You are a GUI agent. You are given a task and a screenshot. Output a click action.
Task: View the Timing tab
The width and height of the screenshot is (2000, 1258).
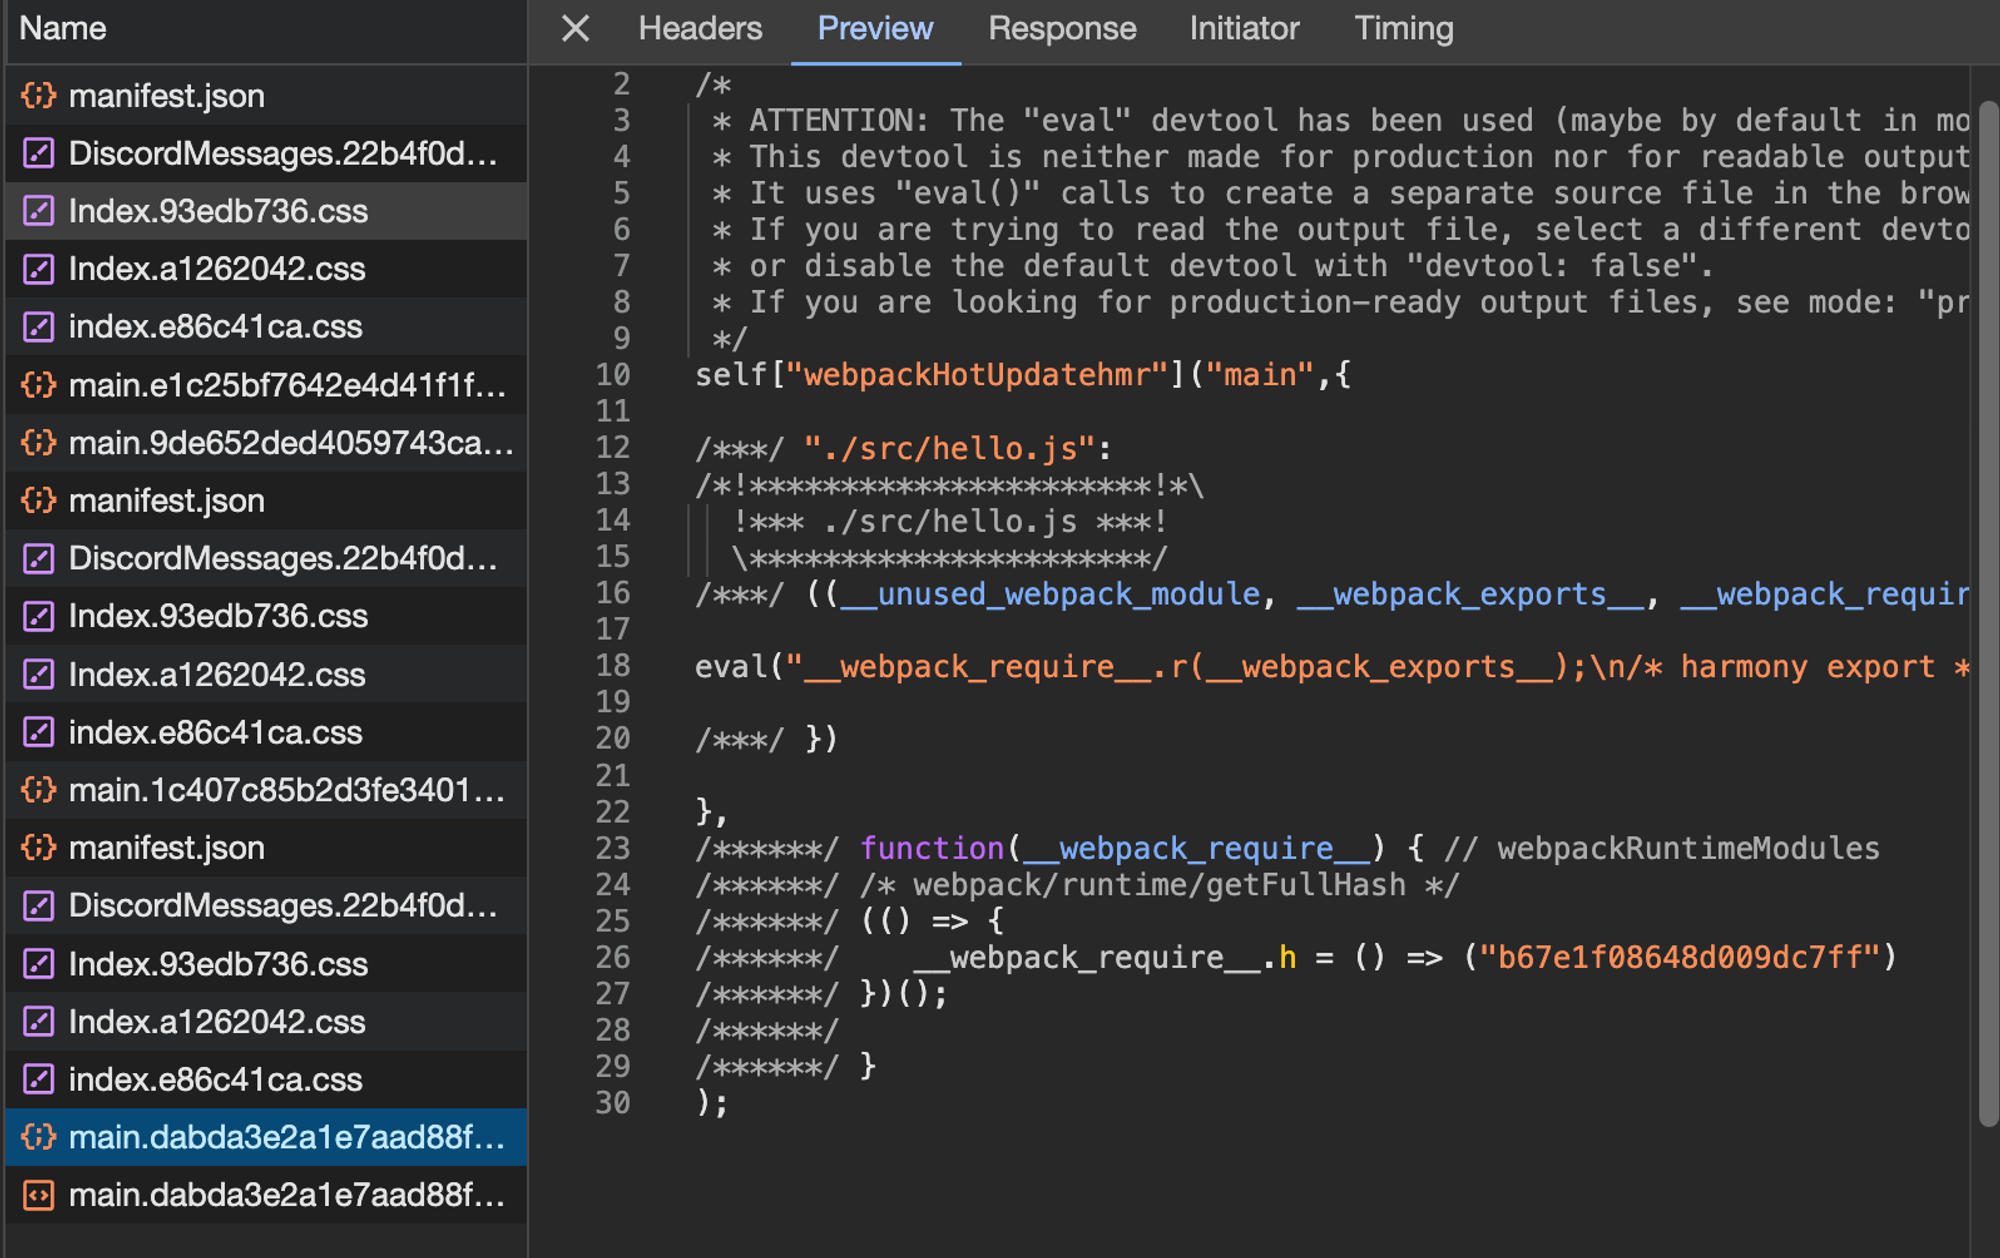pyautogui.click(x=1403, y=28)
